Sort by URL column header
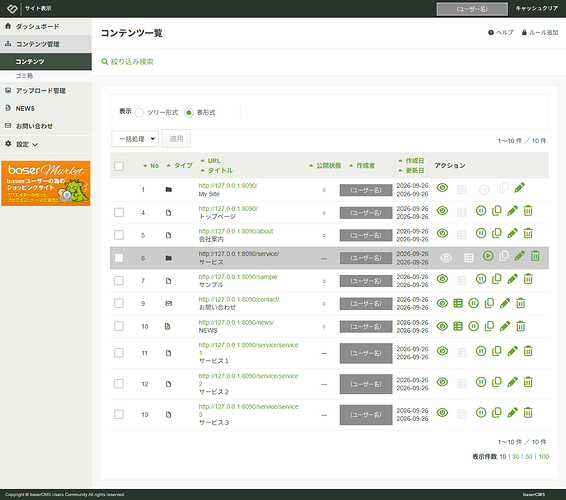This screenshot has height=500, width=566. [211, 161]
